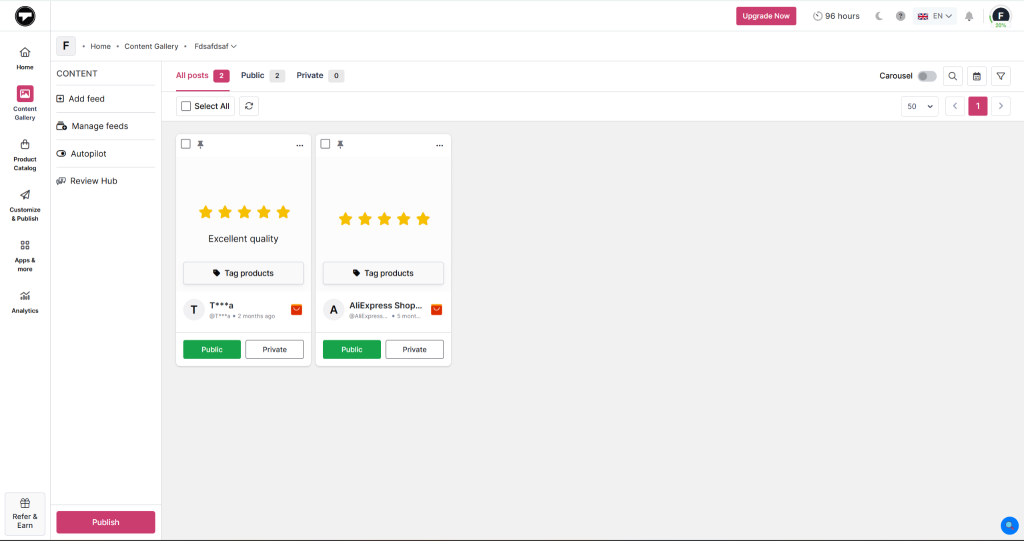Image resolution: width=1024 pixels, height=541 pixels.
Task: Open more options on T***a post
Action: pyautogui.click(x=300, y=145)
